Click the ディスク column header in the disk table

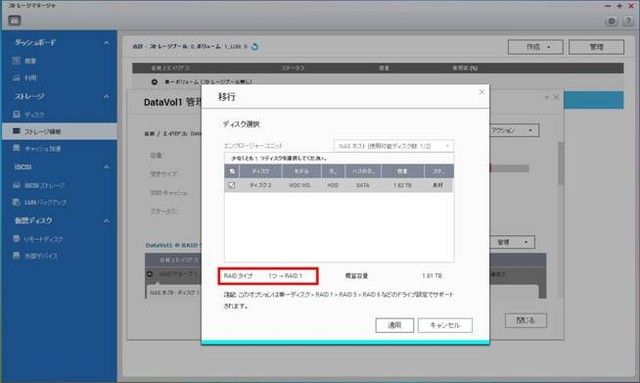click(x=260, y=171)
